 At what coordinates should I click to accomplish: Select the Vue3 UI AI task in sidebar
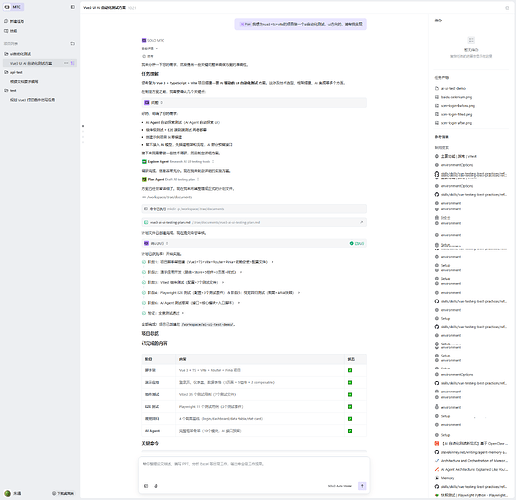click(x=31, y=63)
